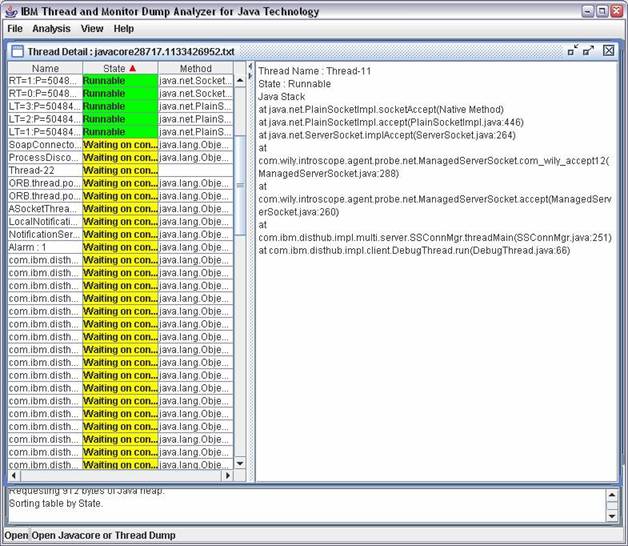
Task: Select the RT=0:P=5048... thread row
Action: click(x=121, y=93)
